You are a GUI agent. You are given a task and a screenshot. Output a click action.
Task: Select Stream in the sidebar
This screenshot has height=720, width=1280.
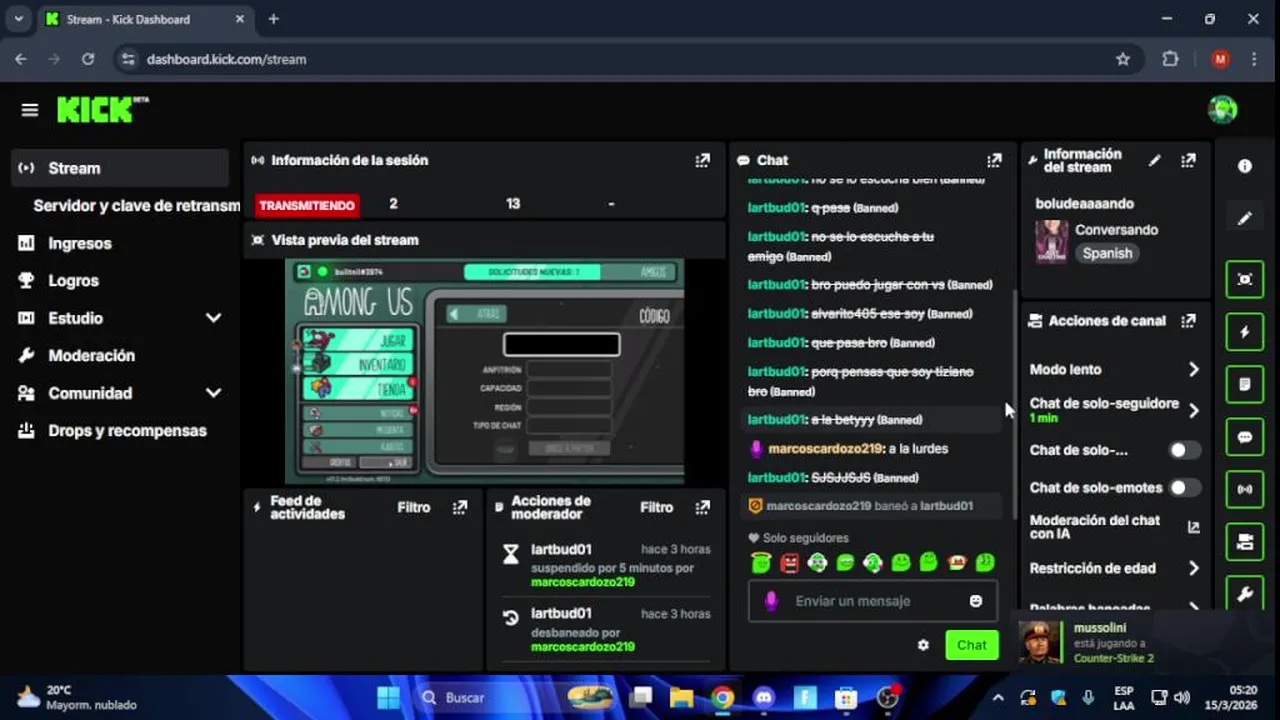click(x=120, y=168)
